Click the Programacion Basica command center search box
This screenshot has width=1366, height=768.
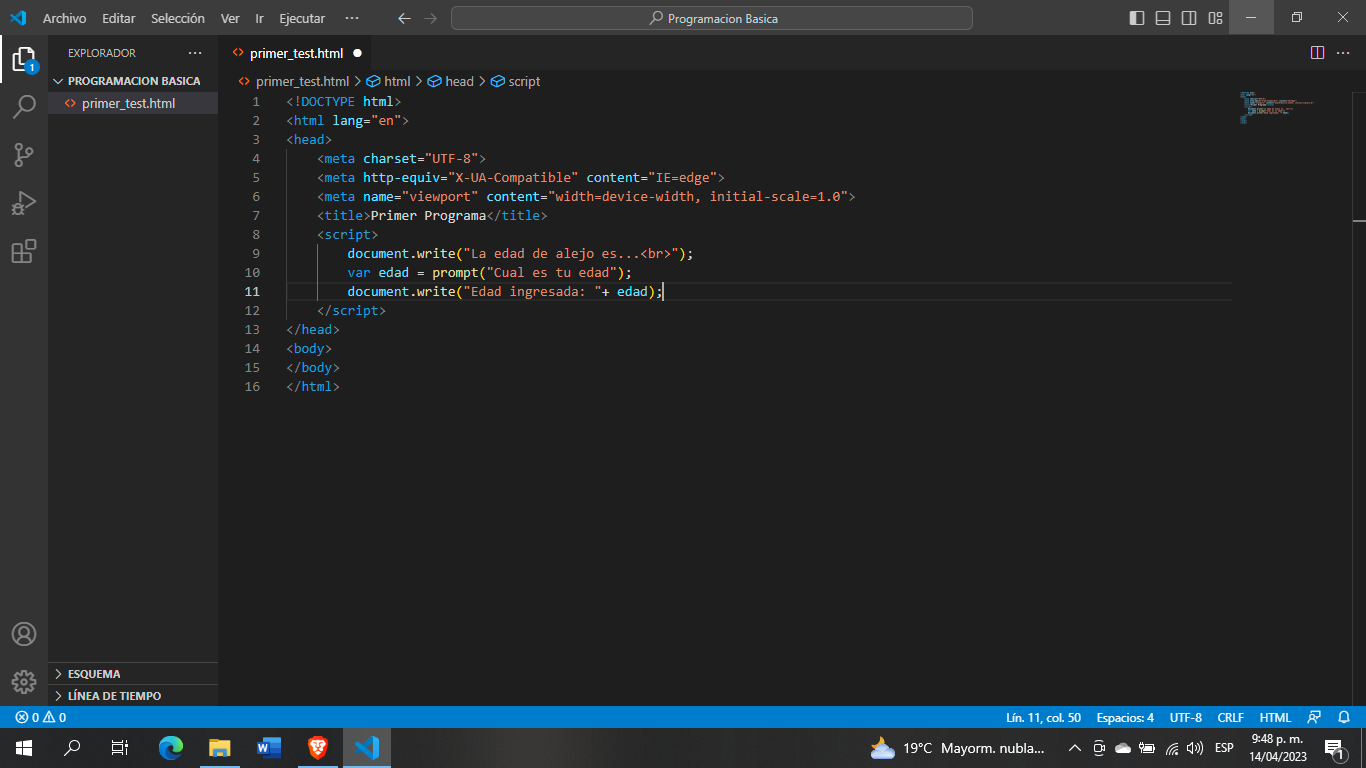pyautogui.click(x=712, y=18)
